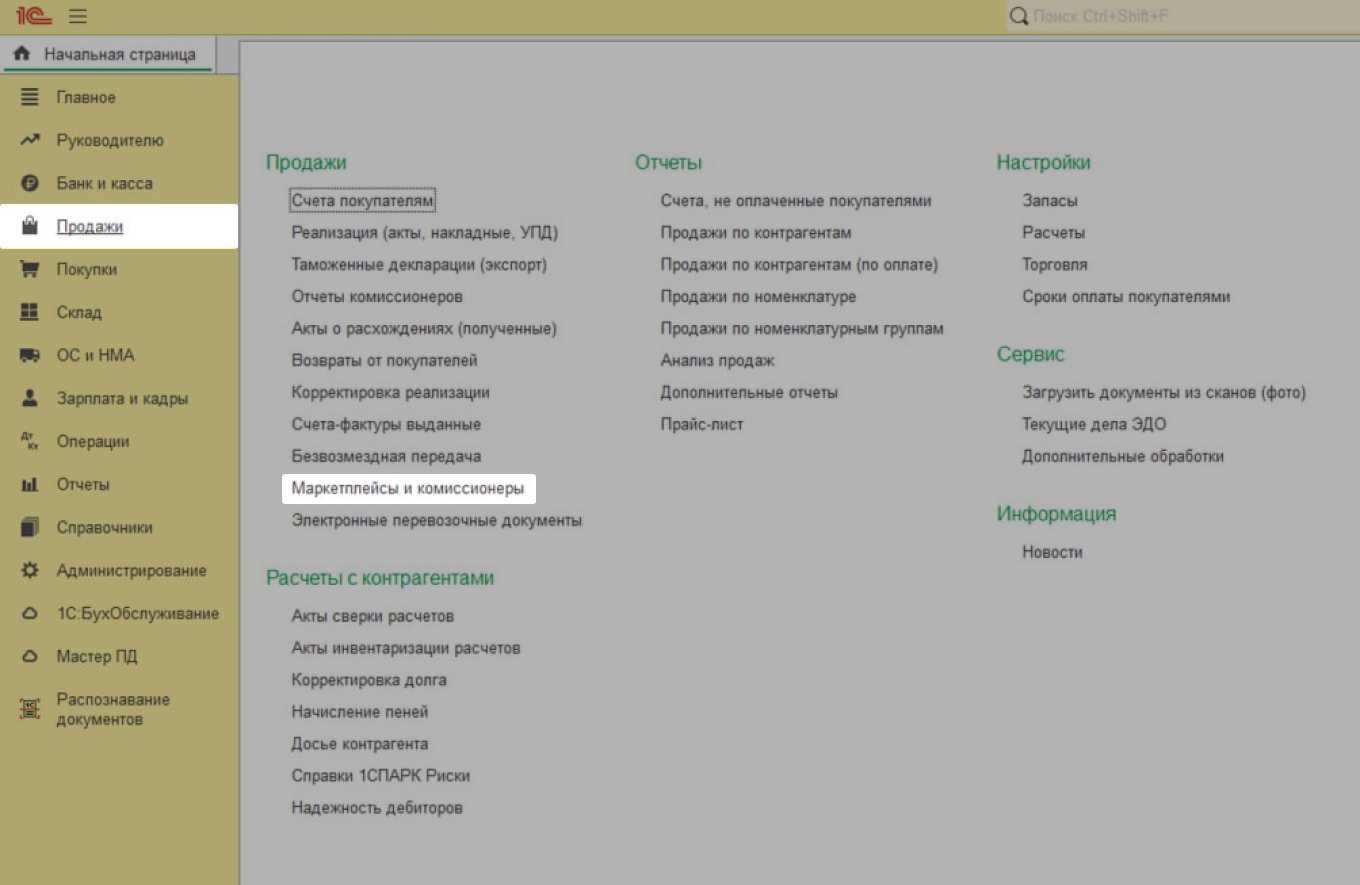Open the Зарплата и кадры section label
1360x885 pixels.
click(122, 398)
